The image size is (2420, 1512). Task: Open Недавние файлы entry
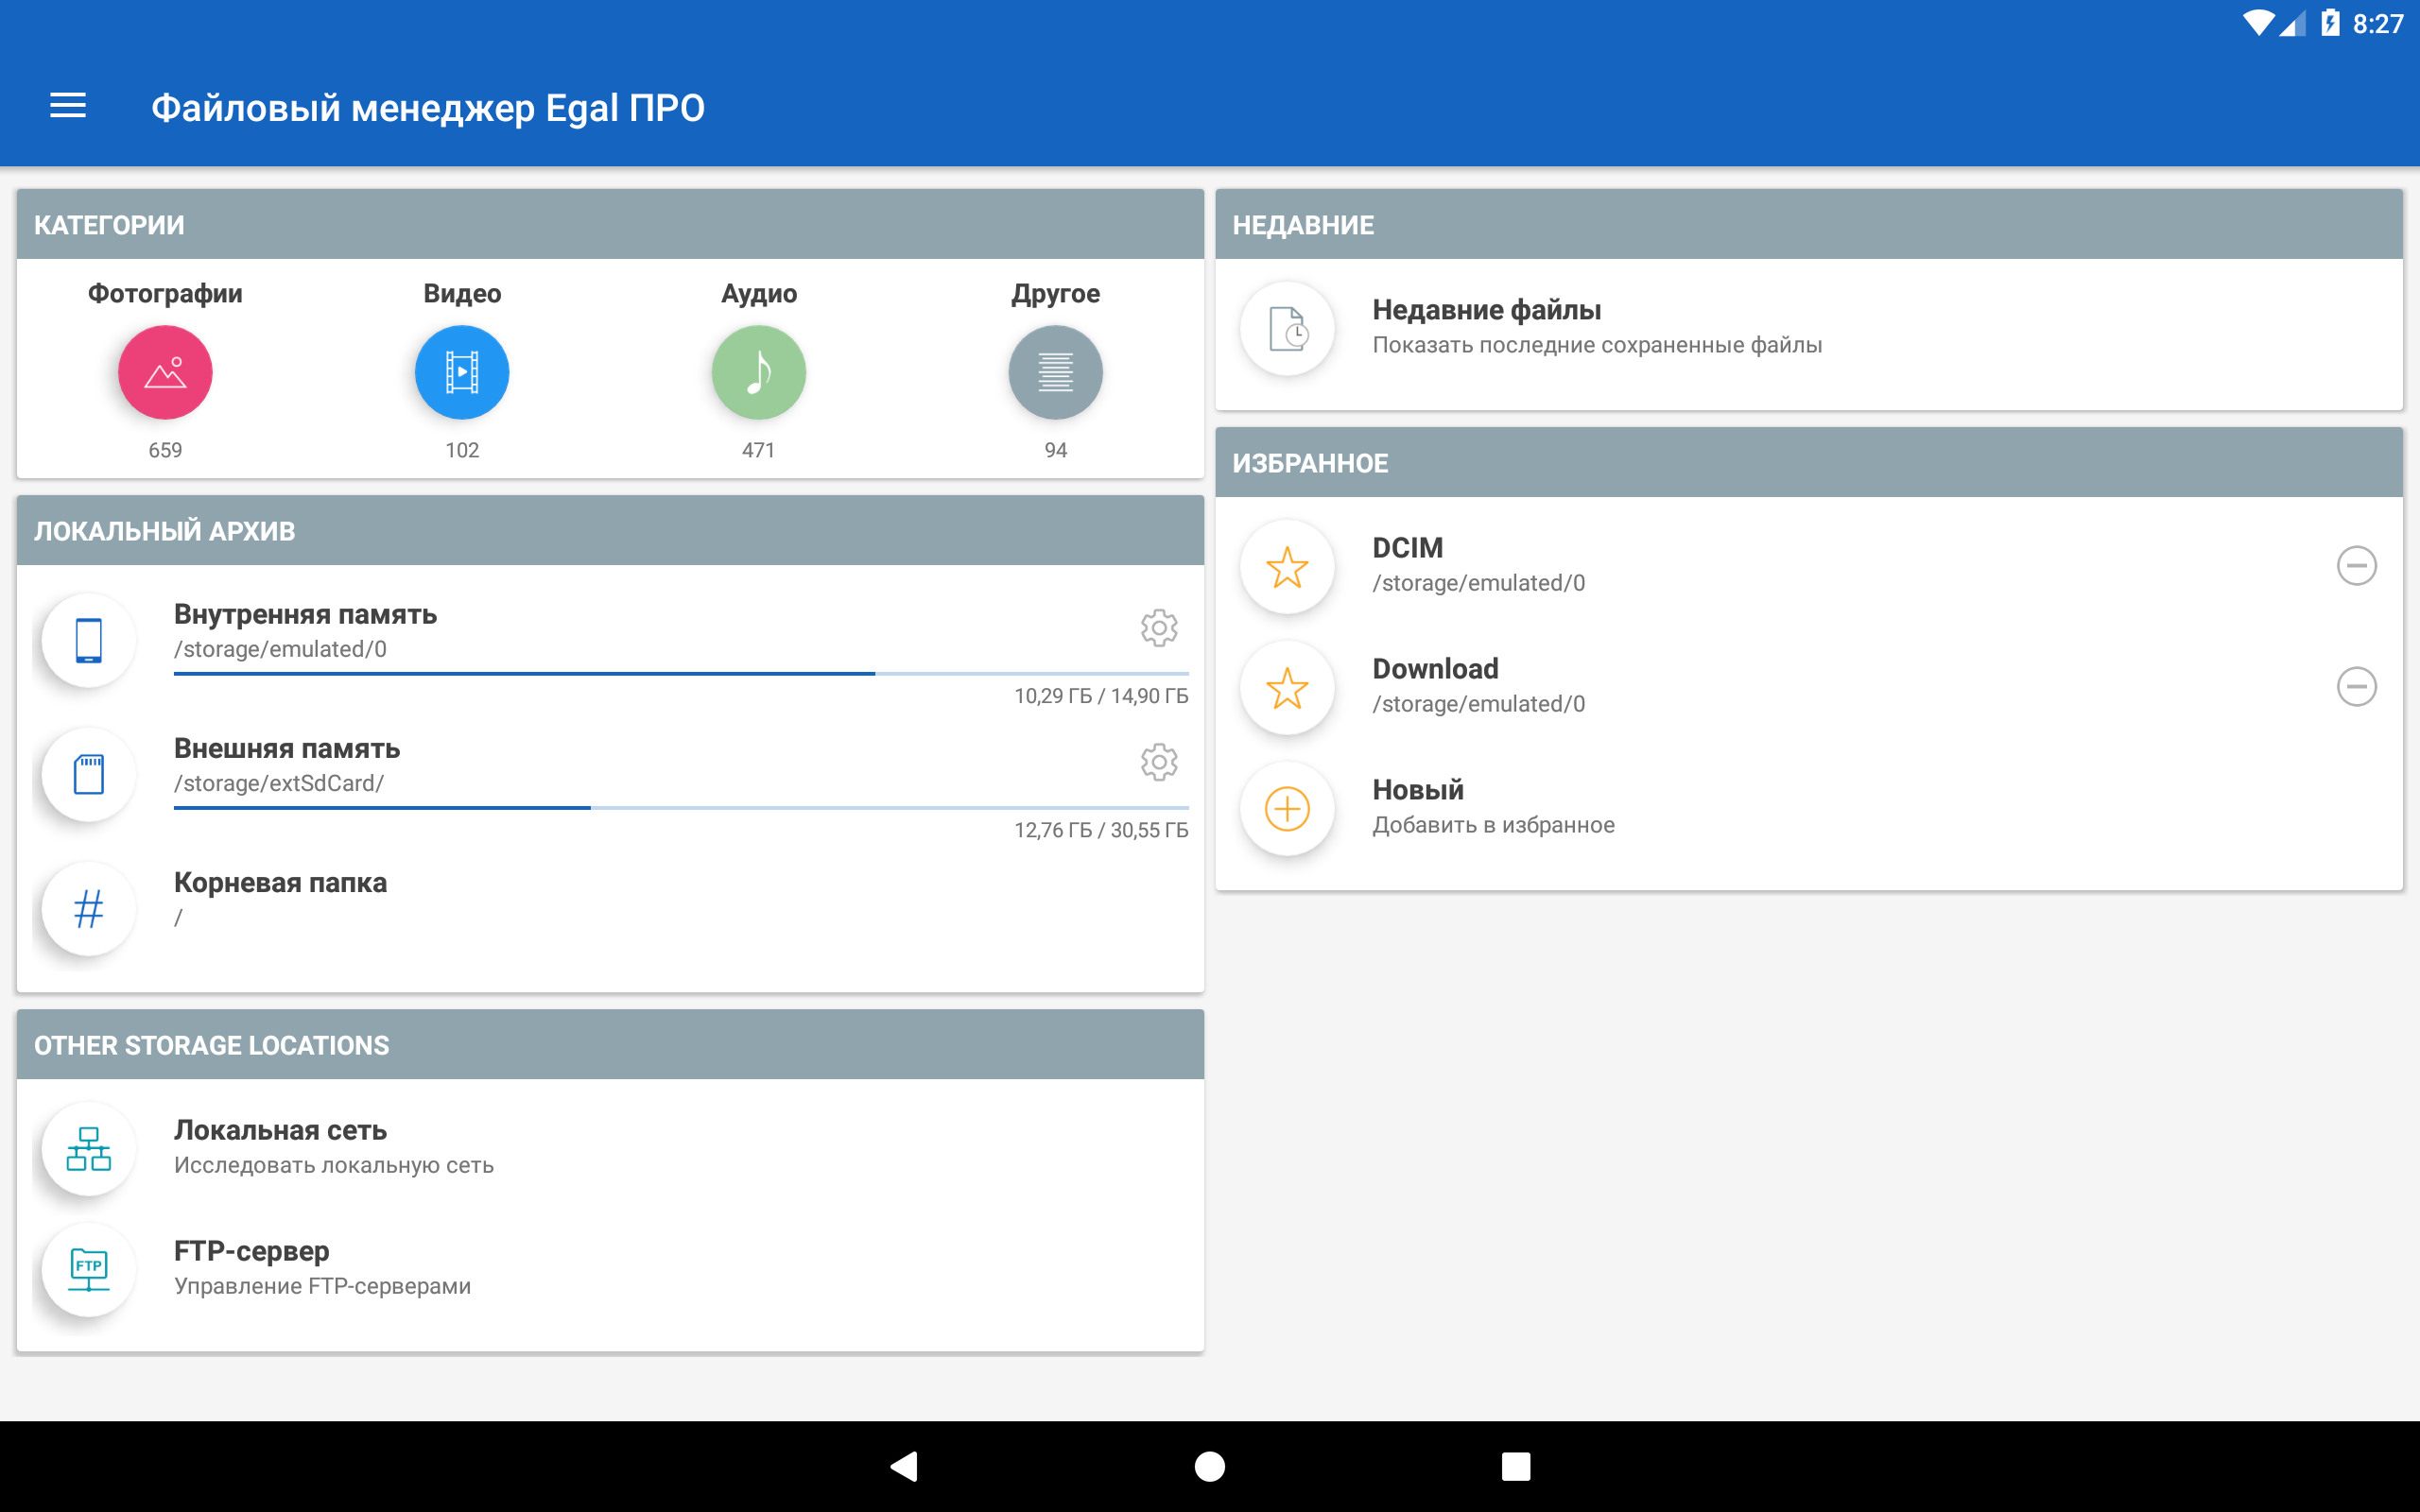[1486, 326]
